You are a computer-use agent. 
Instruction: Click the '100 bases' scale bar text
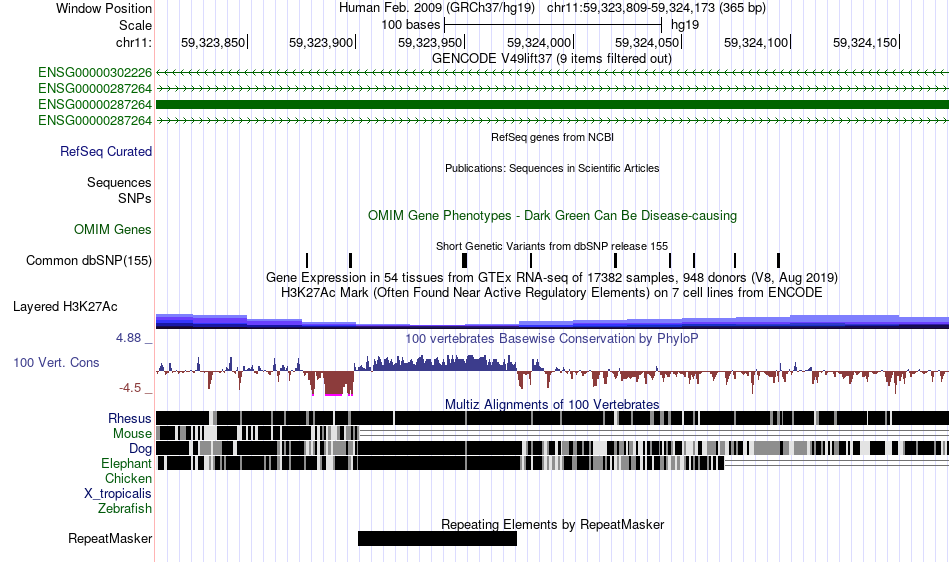click(x=411, y=25)
